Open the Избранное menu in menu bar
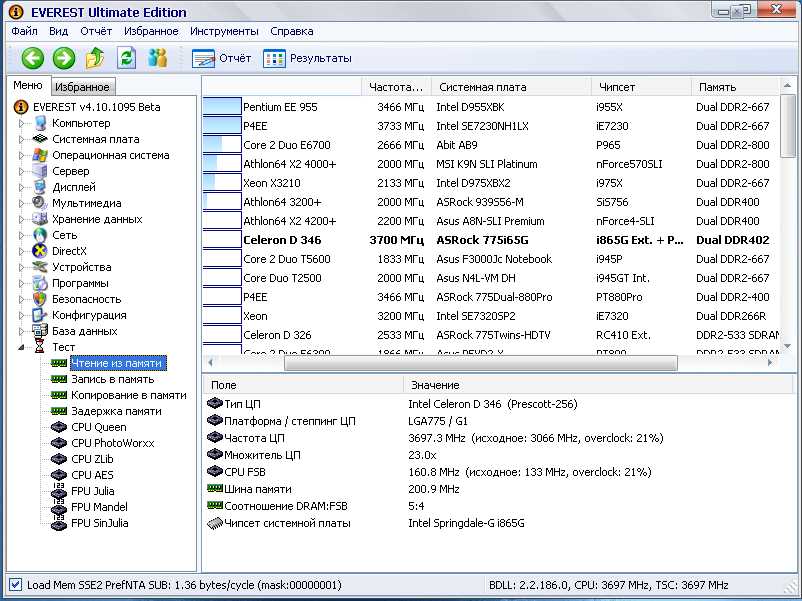Viewport: 802px width, 601px height. [151, 31]
